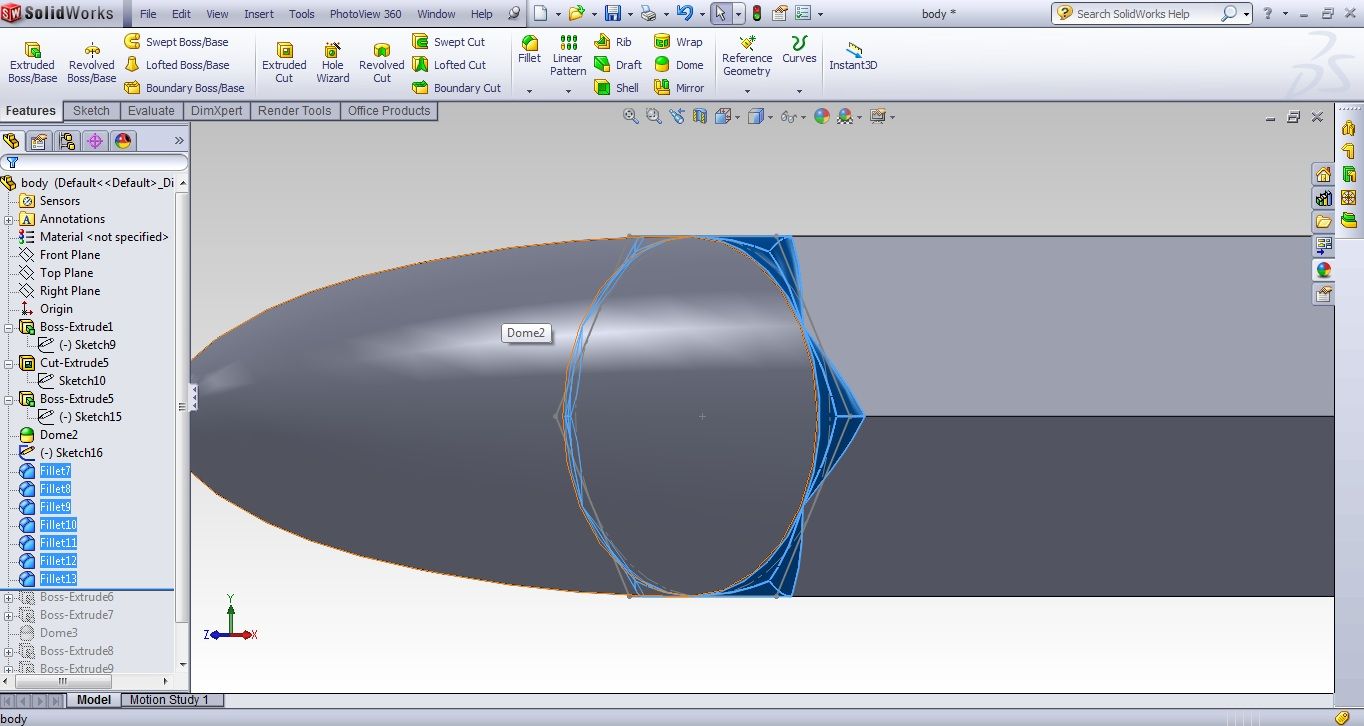The height and width of the screenshot is (726, 1364).
Task: Select the Mirror tool
Action: [x=680, y=88]
